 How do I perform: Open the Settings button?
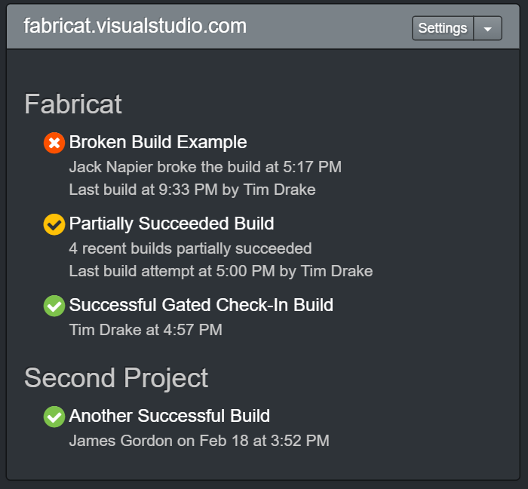click(x=443, y=28)
